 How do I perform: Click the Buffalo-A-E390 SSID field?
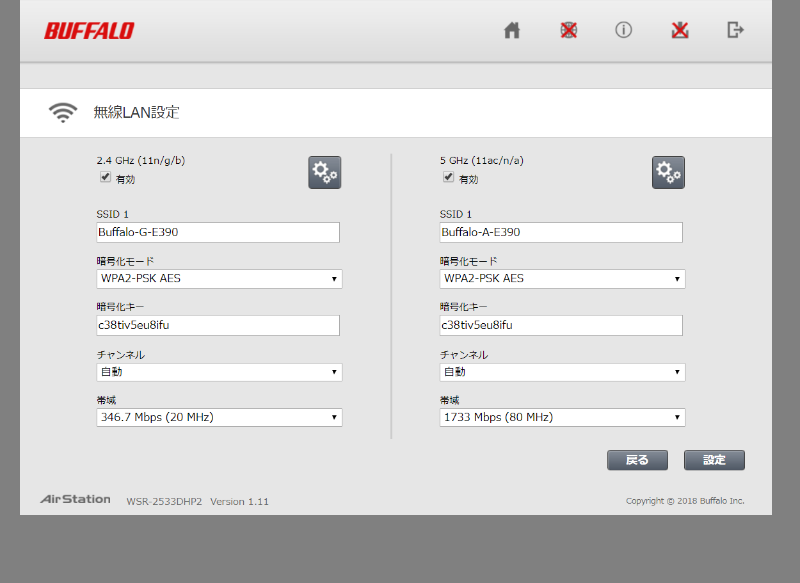tap(561, 232)
